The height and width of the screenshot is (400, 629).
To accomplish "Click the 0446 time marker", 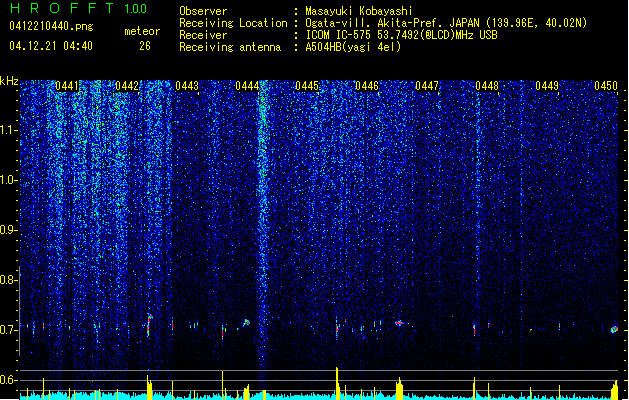I will (x=367, y=86).
